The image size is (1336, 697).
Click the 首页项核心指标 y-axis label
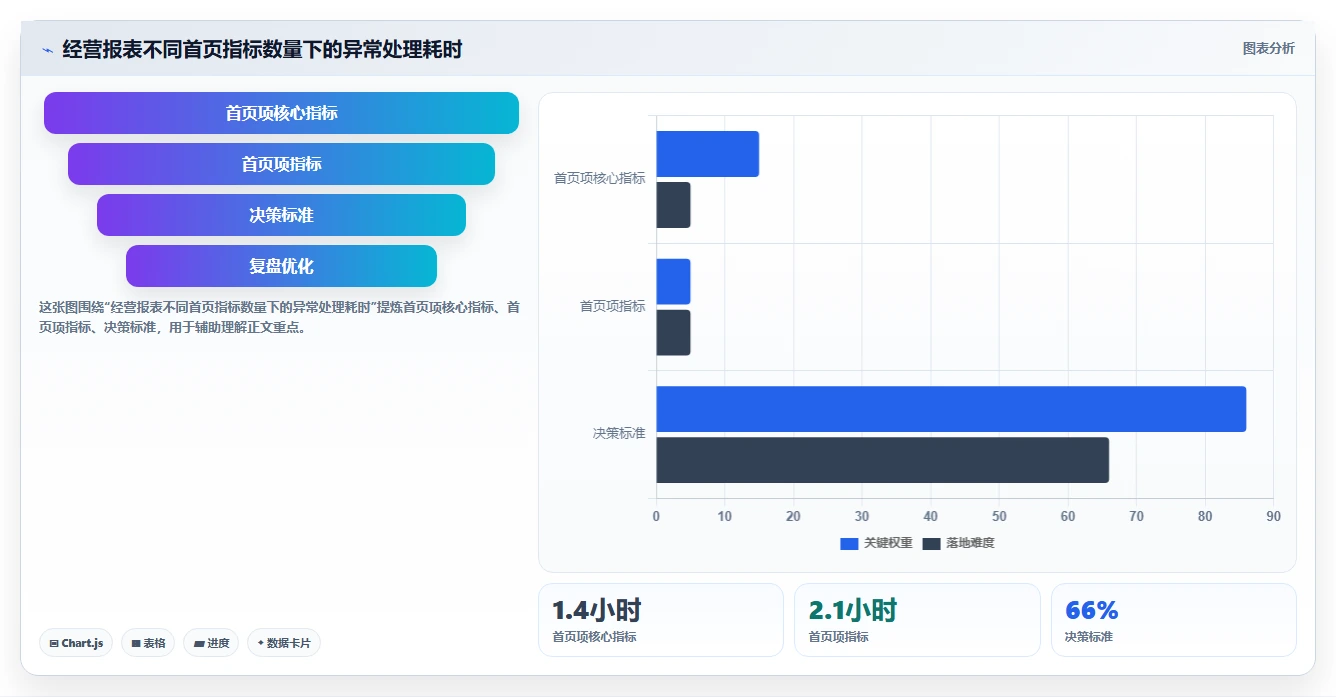[x=600, y=178]
